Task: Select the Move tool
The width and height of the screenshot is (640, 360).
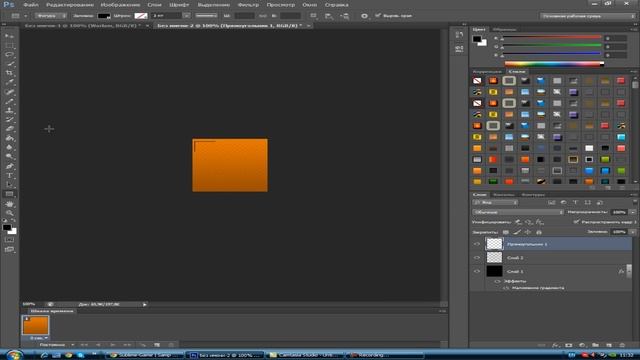Action: [9, 36]
